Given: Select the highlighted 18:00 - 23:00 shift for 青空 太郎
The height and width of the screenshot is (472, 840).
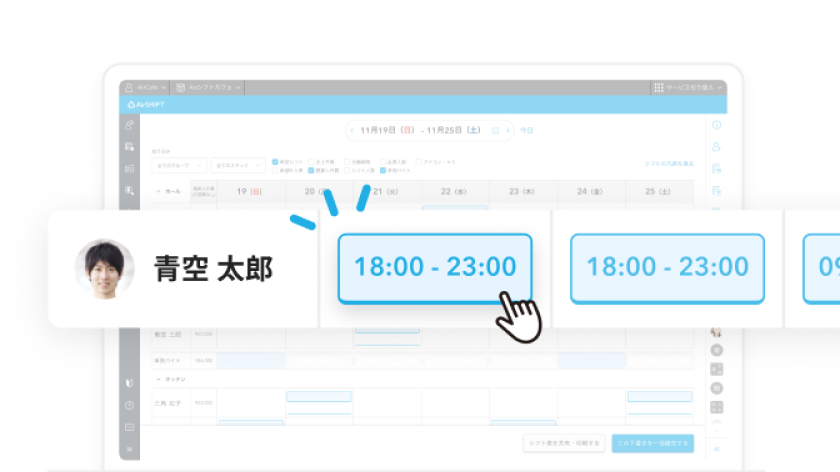Looking at the screenshot, I should (x=435, y=267).
